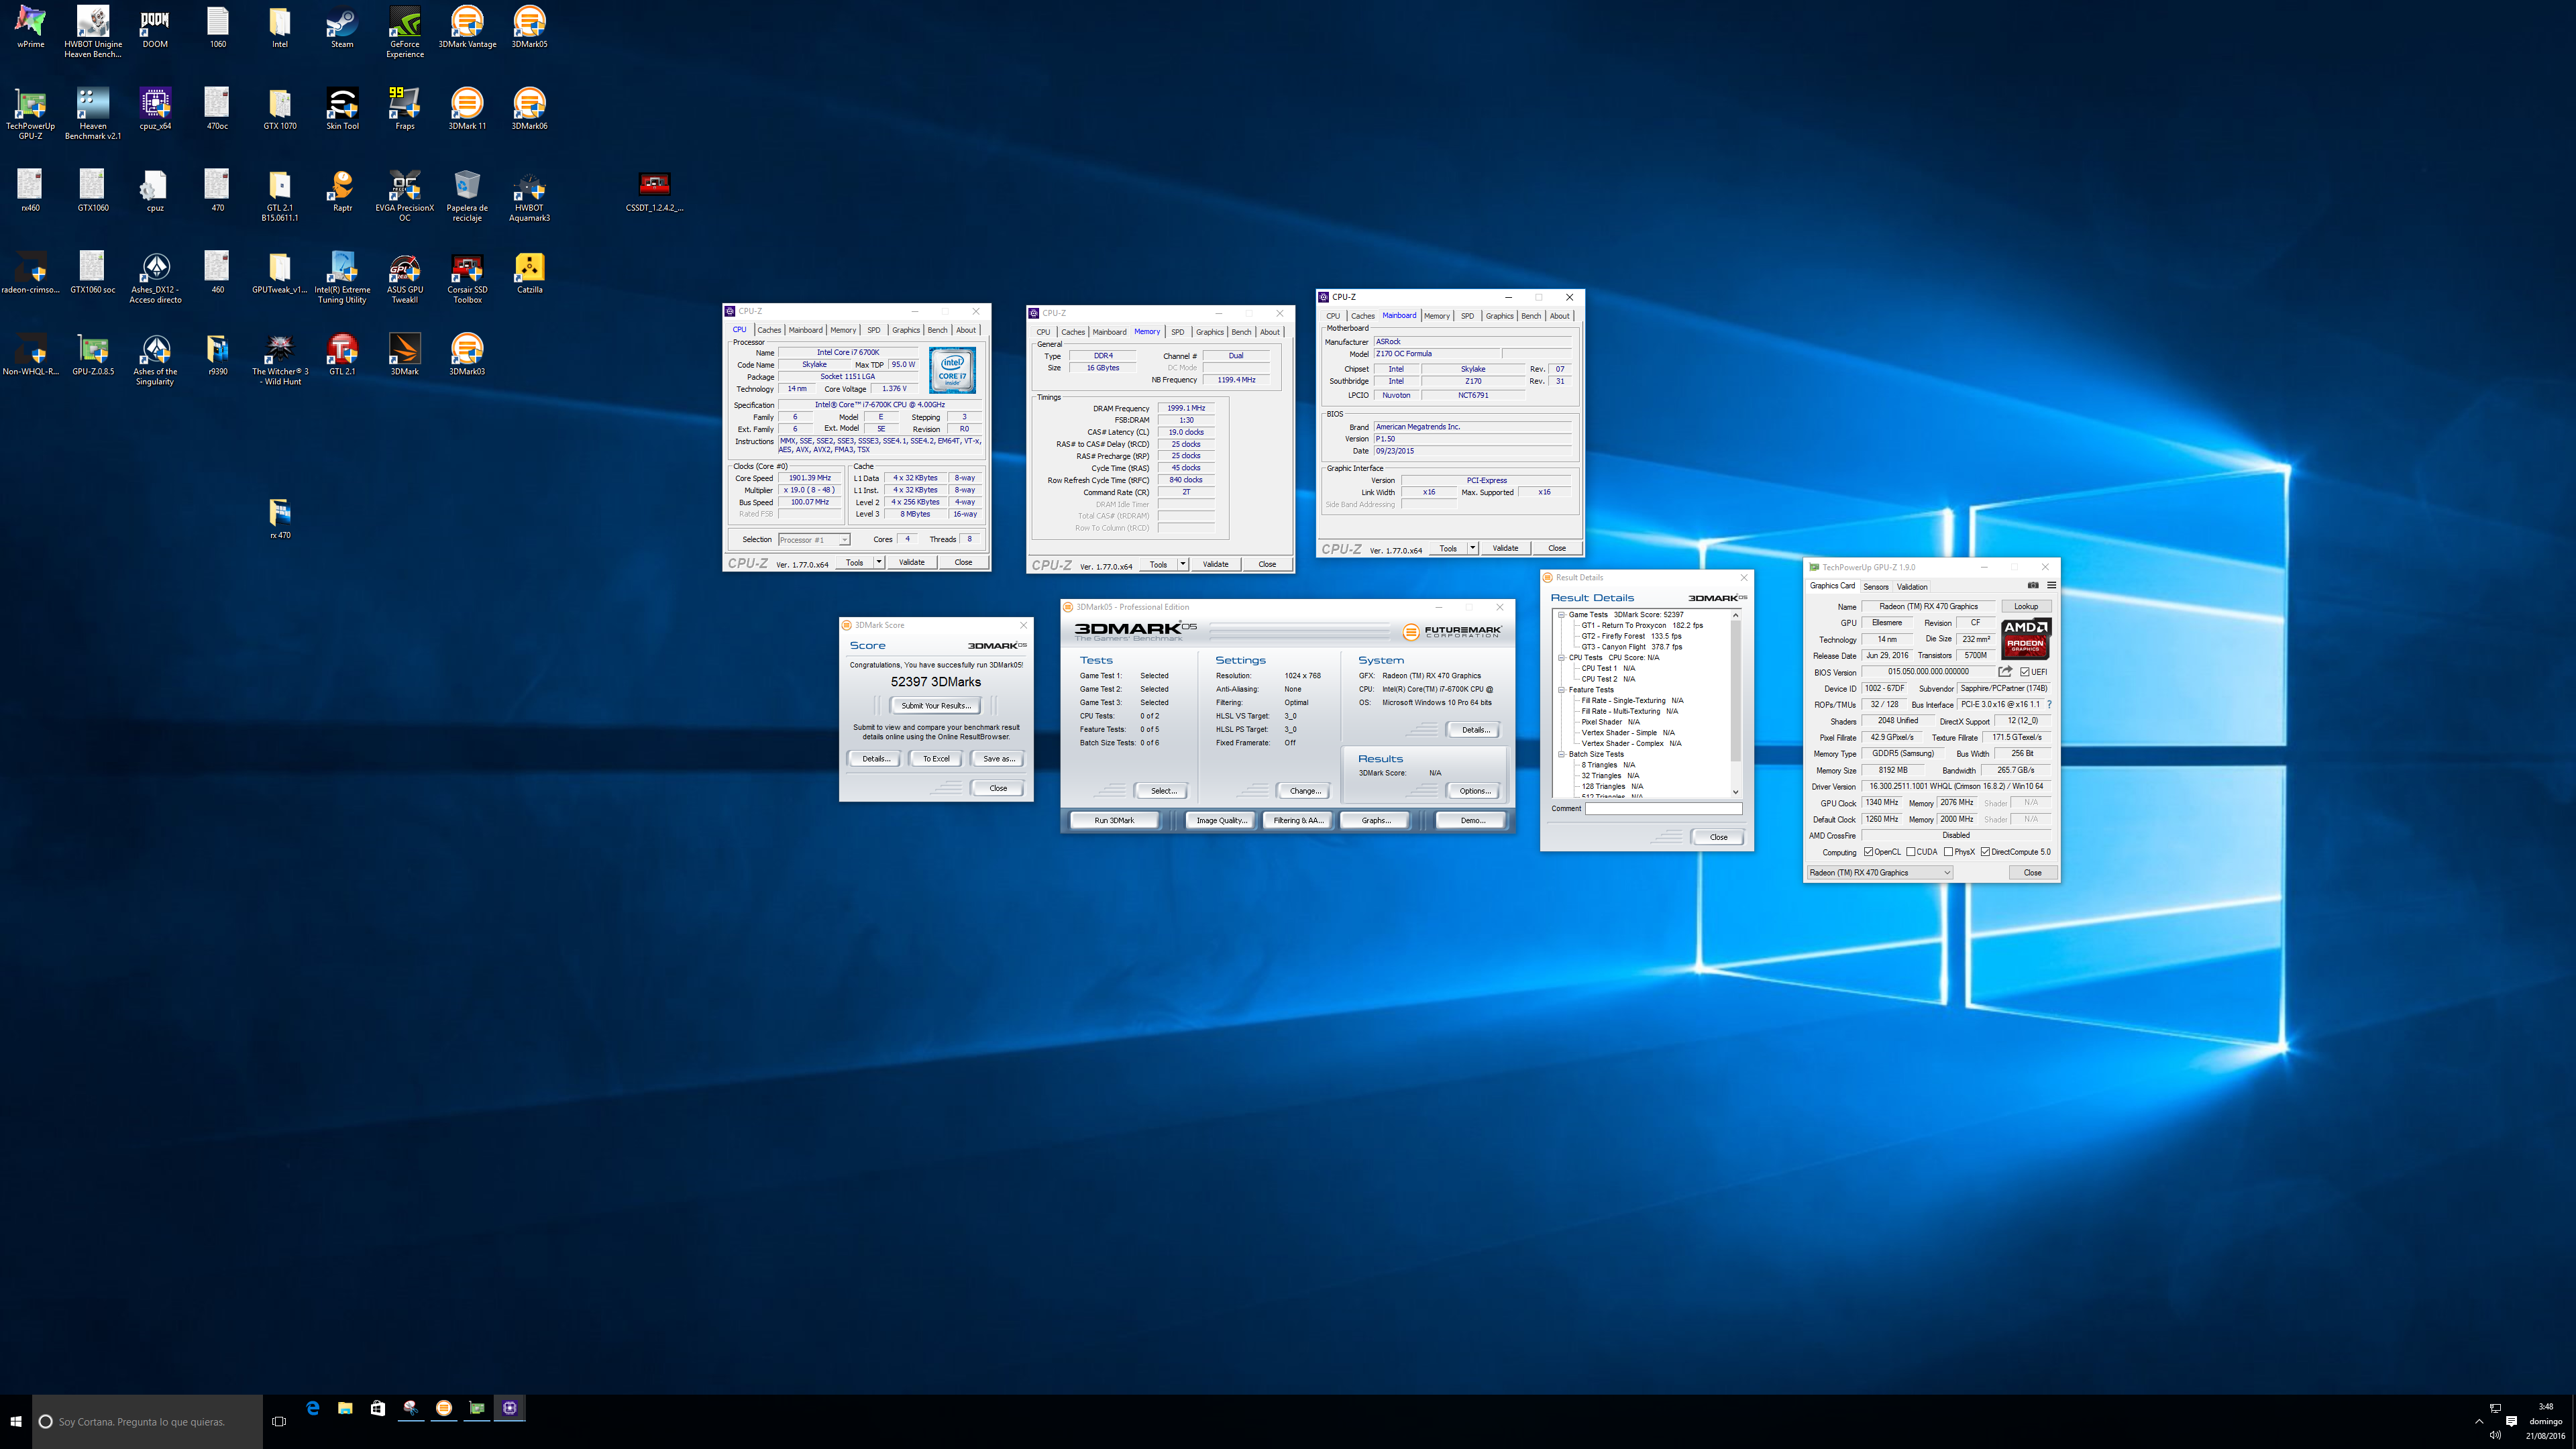Collapse the CPU Tests tree node
This screenshot has width=2576, height=1449.
(x=1561, y=658)
